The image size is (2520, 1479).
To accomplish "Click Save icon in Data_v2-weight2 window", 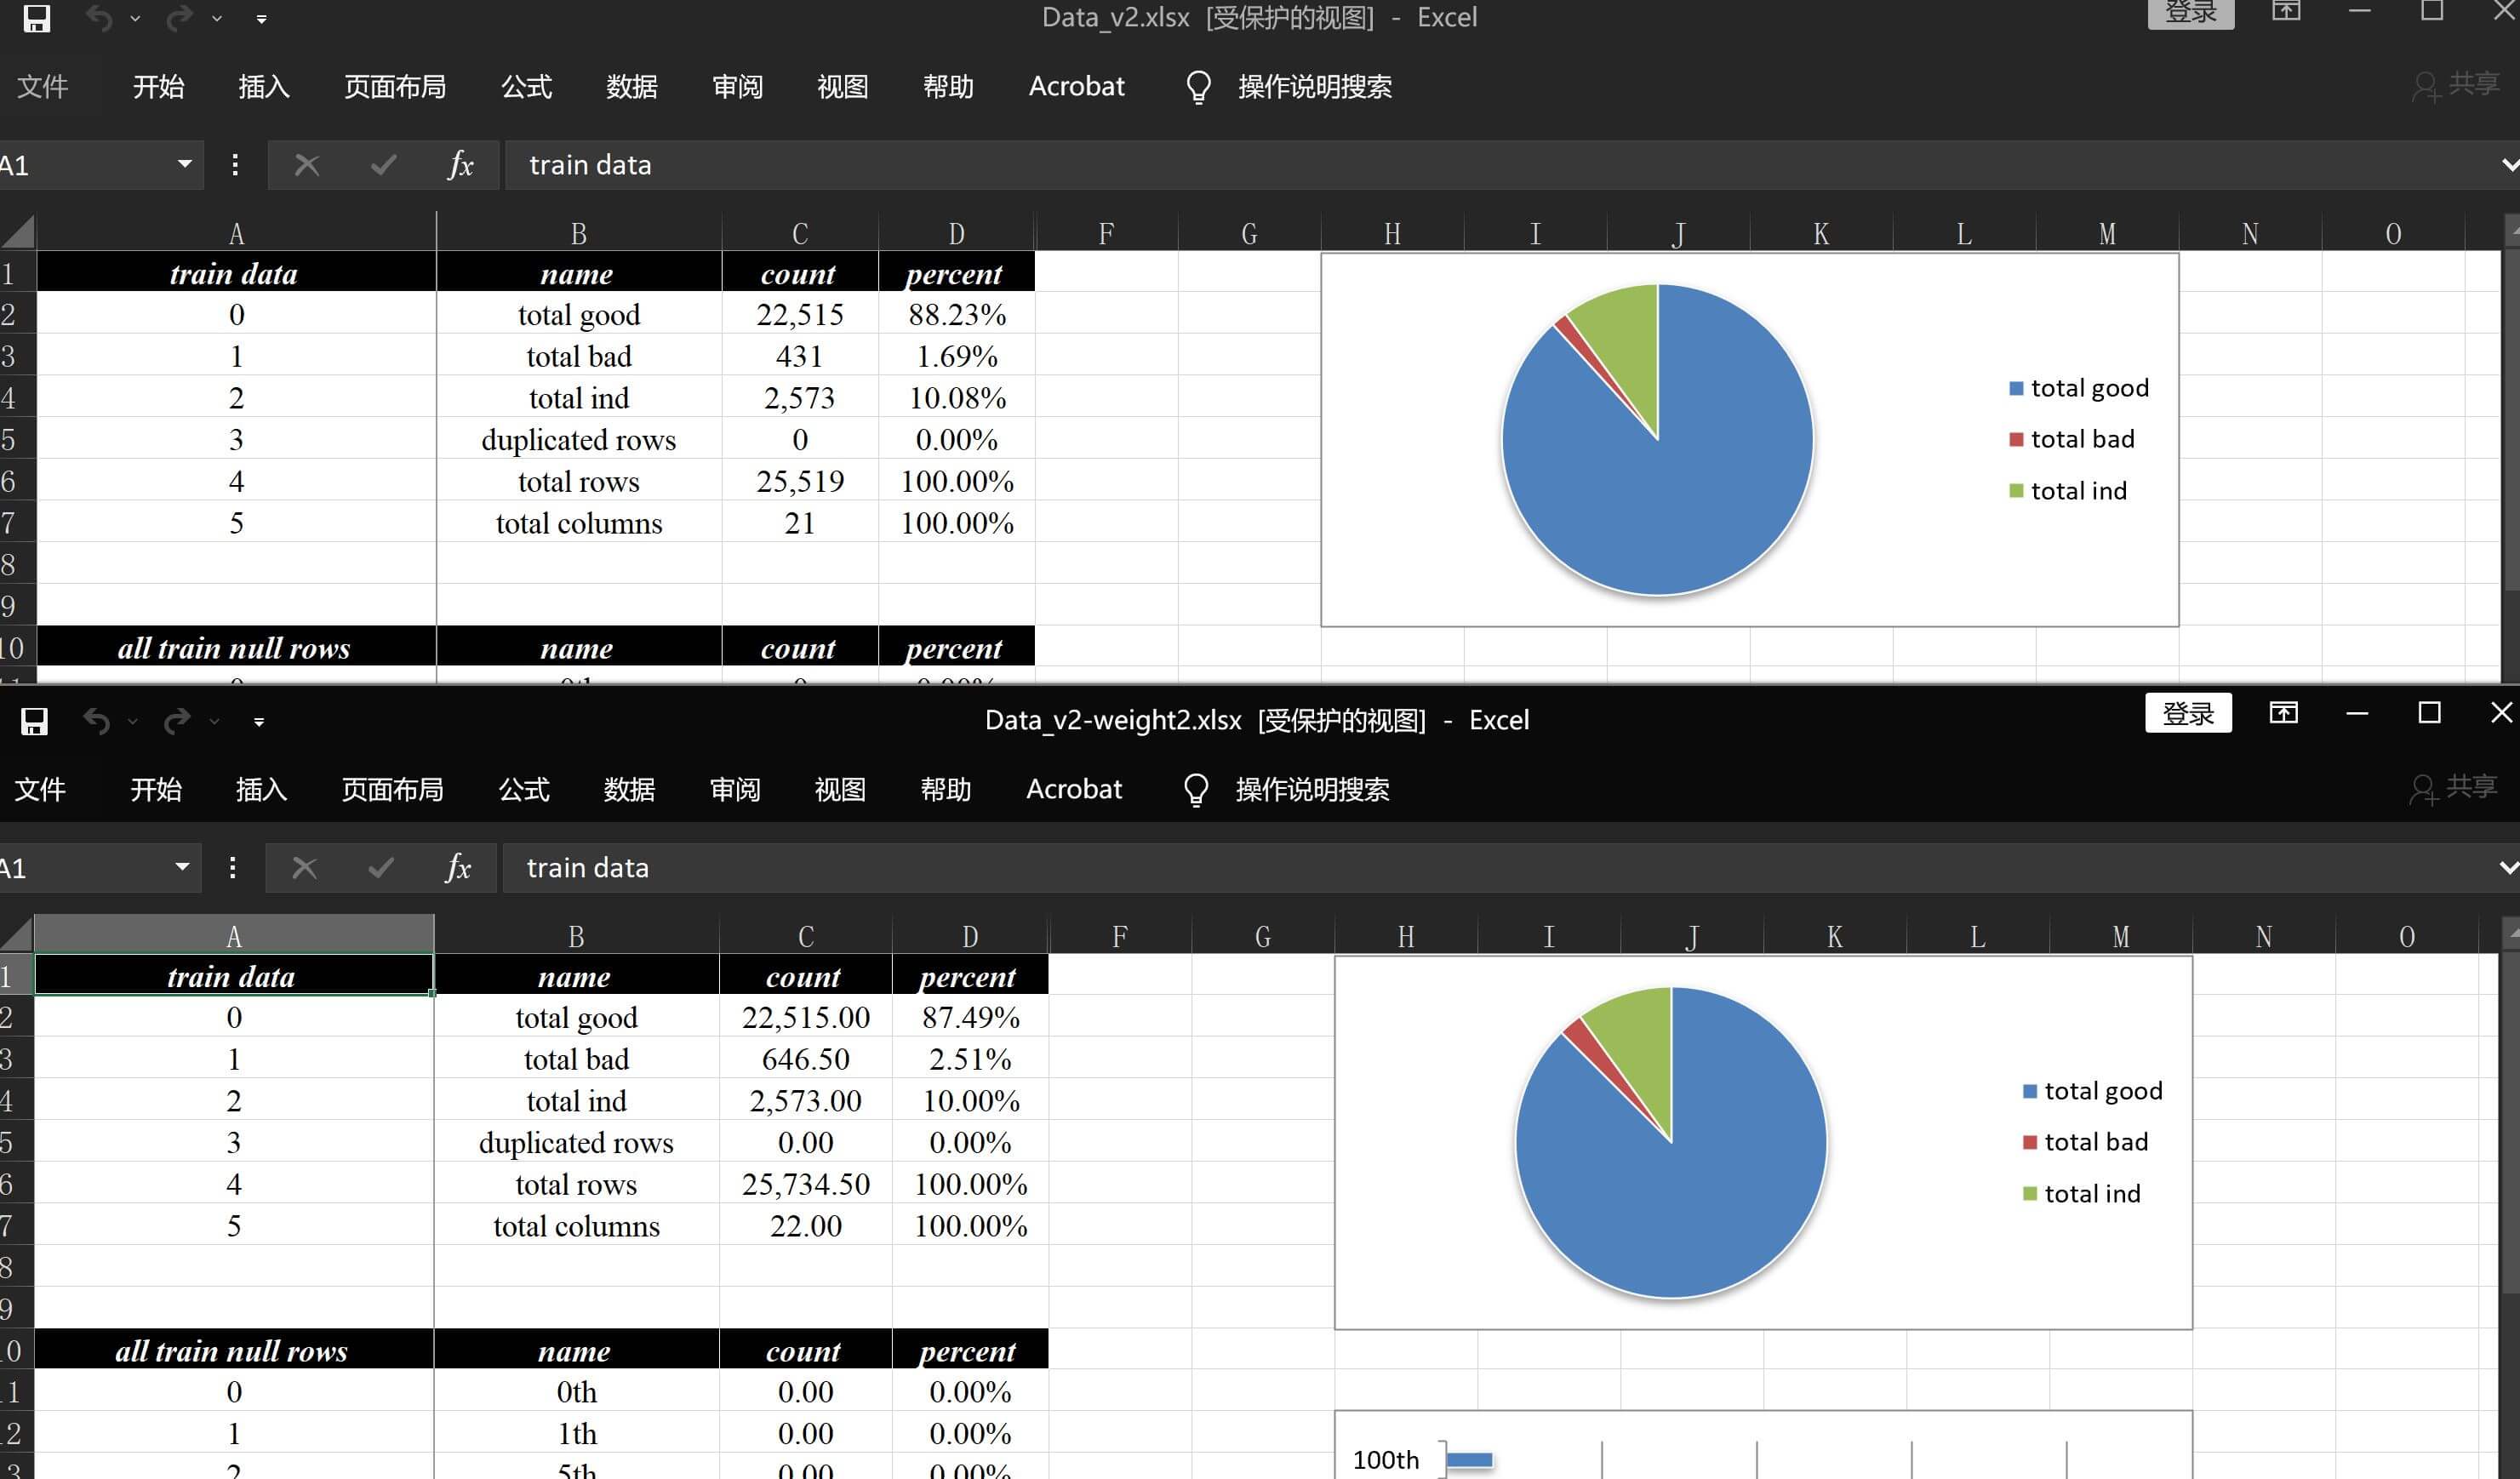I will [34, 721].
